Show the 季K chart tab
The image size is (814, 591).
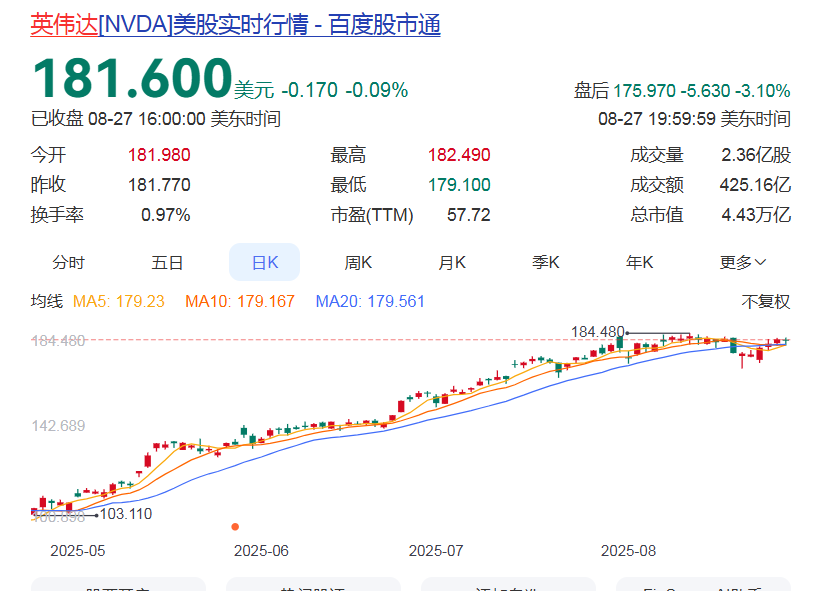546,262
